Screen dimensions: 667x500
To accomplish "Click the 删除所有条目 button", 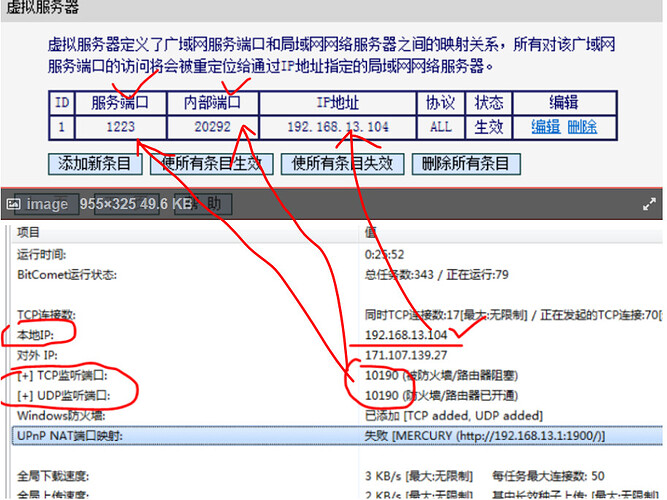I will point(465,163).
